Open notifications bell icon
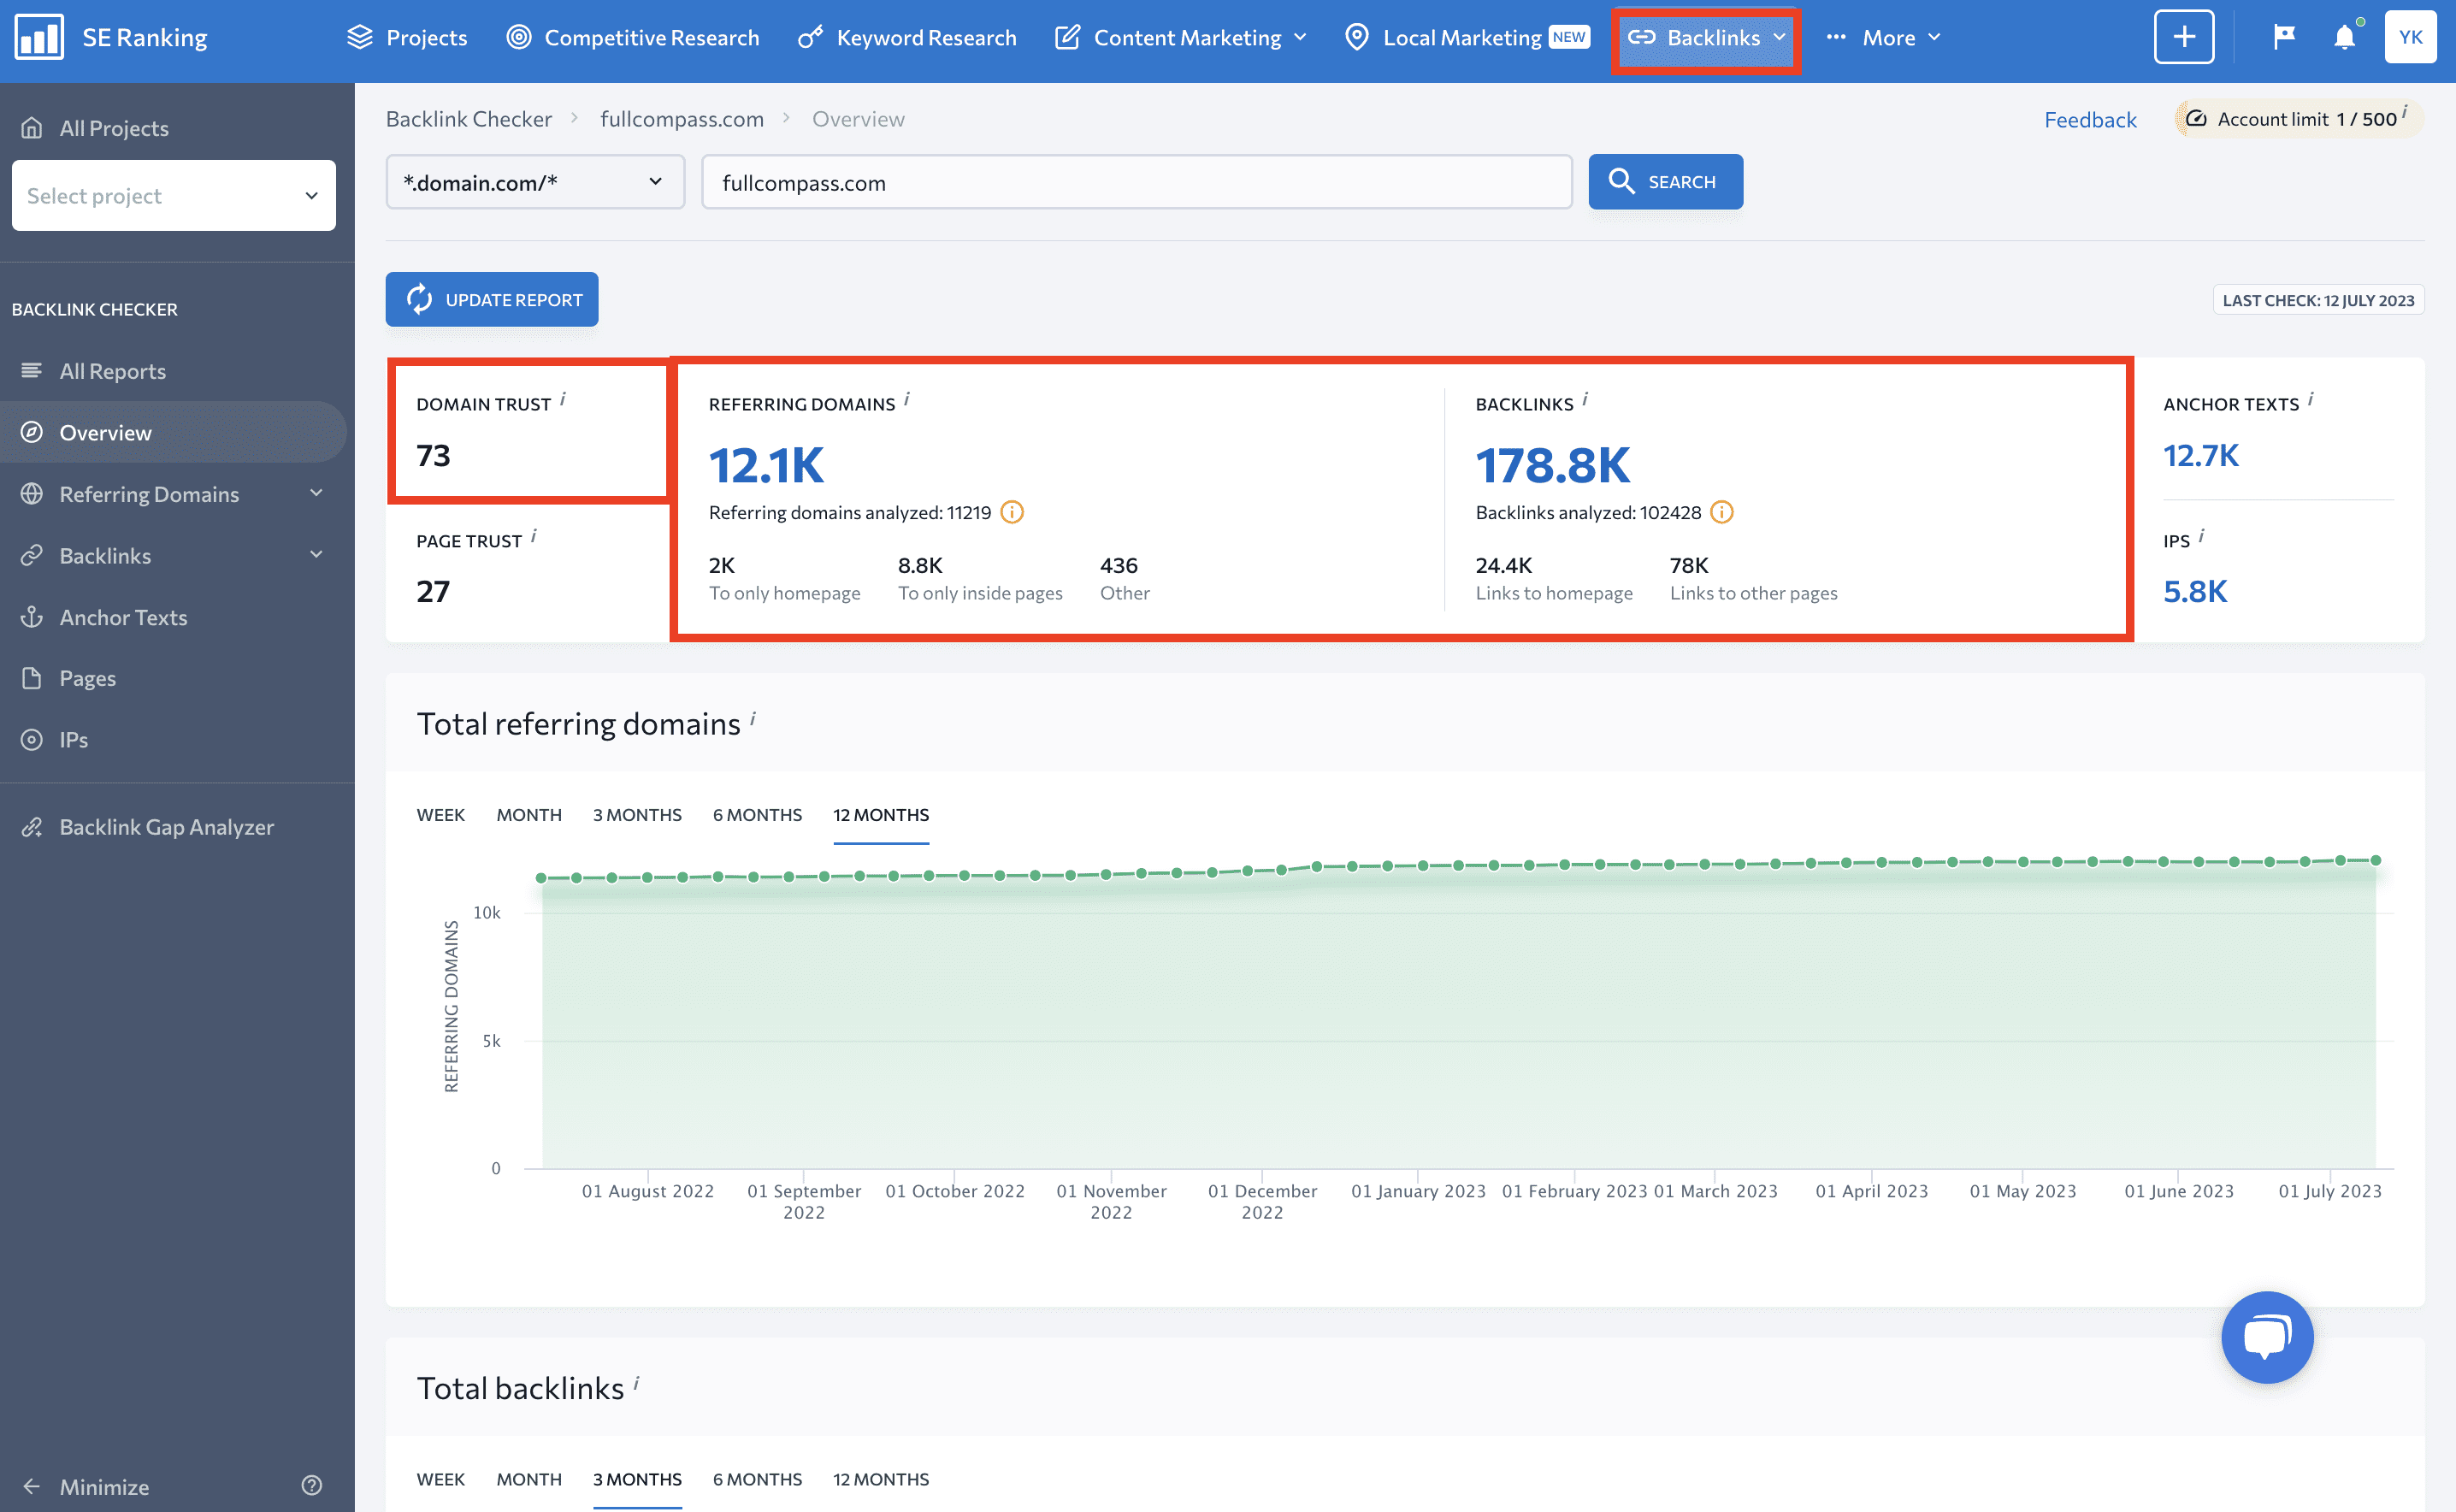 [2345, 37]
